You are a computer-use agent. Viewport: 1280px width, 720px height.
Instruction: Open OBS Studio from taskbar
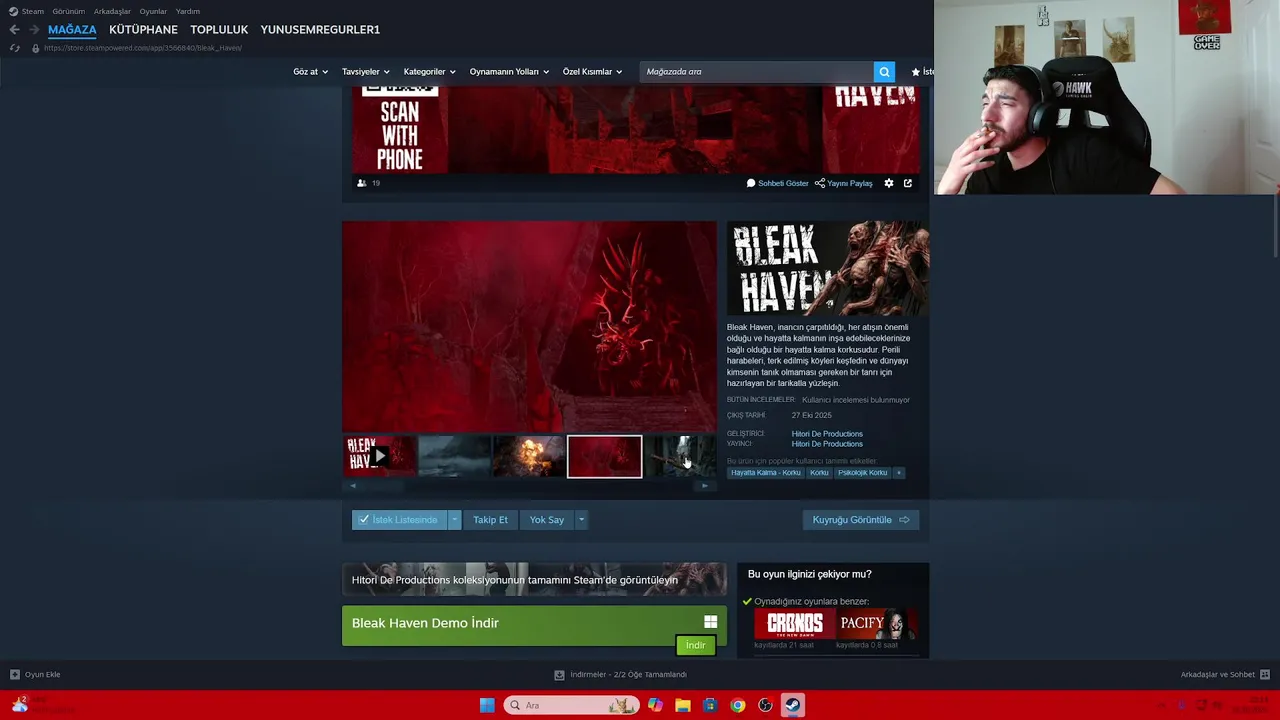765,705
